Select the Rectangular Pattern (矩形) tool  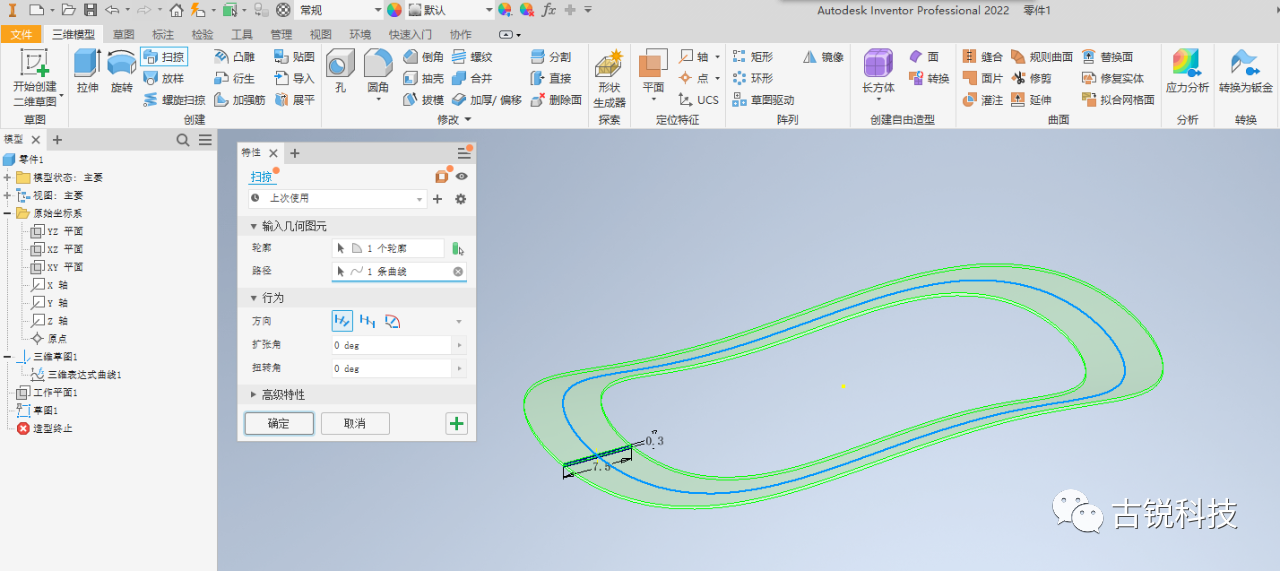753,57
